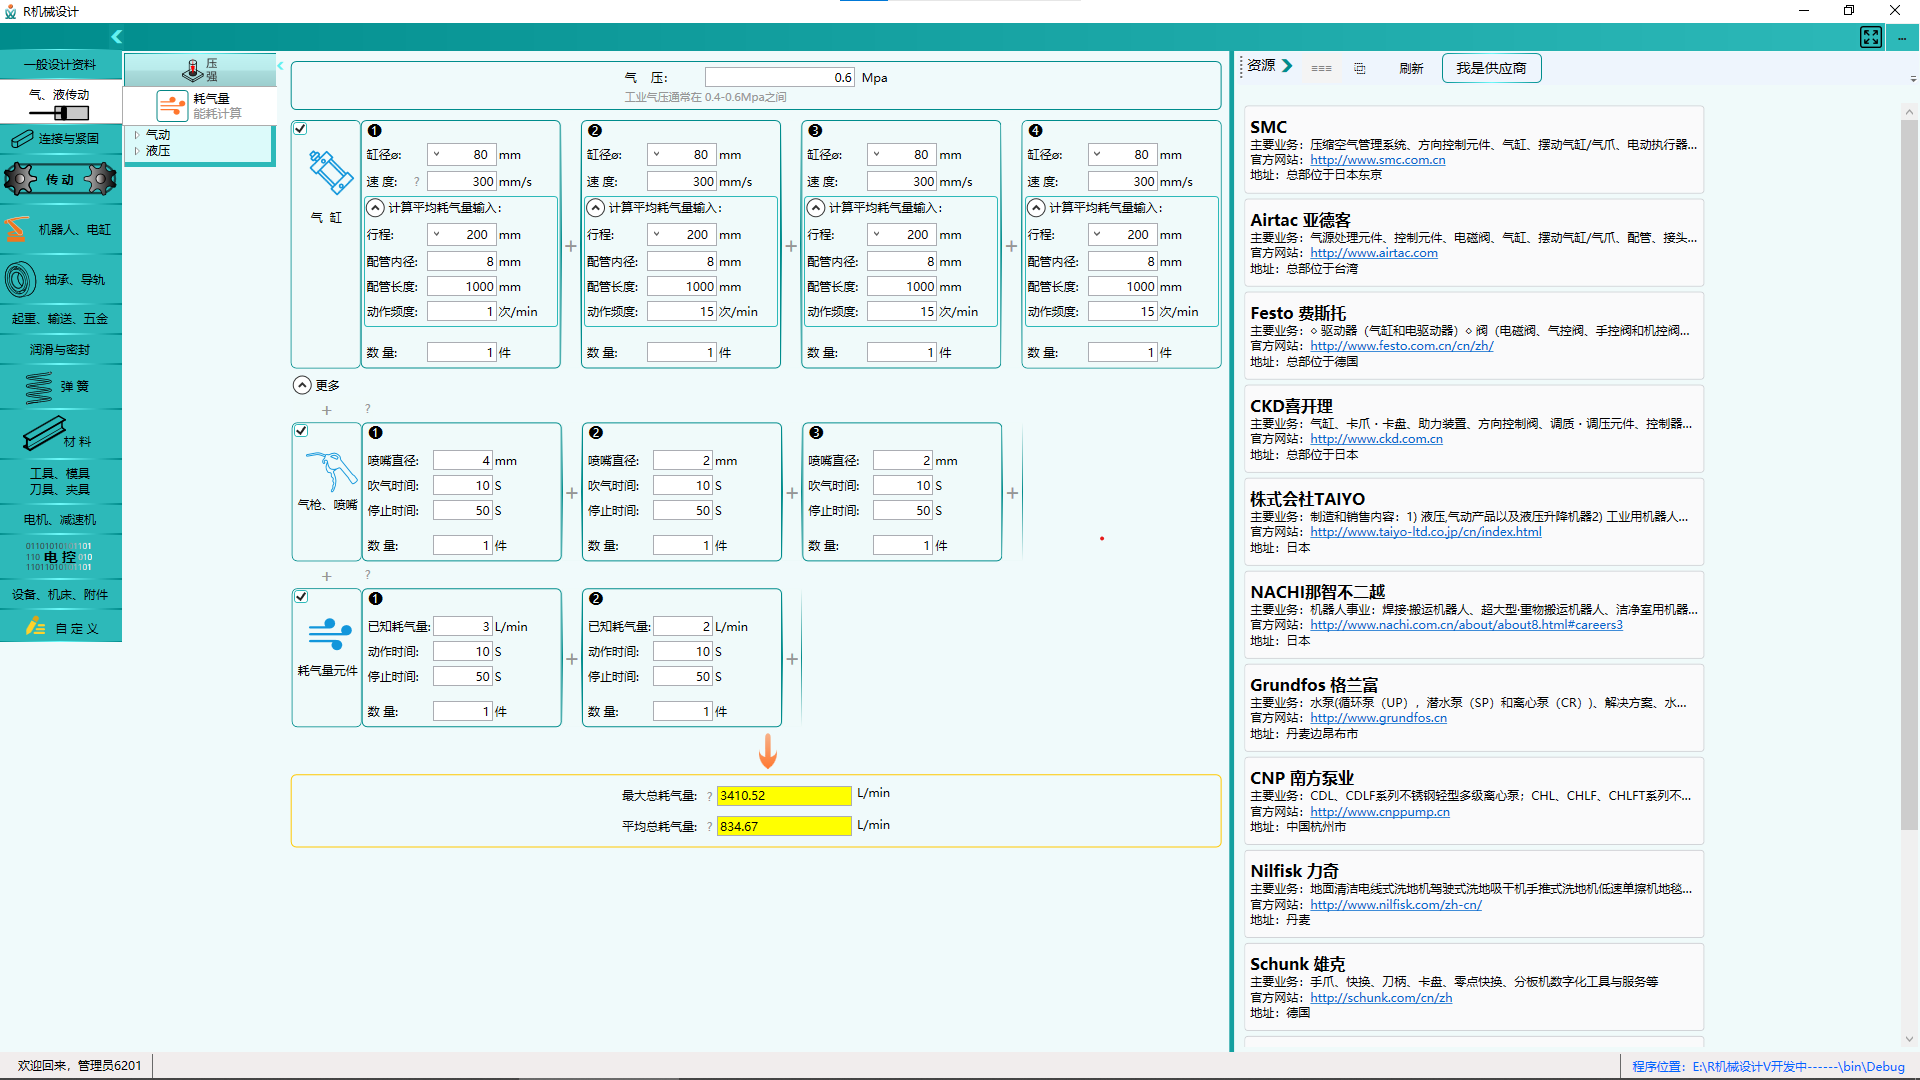1920x1080 pixels.
Task: Expand the 气动 tree node
Action: [x=137, y=135]
